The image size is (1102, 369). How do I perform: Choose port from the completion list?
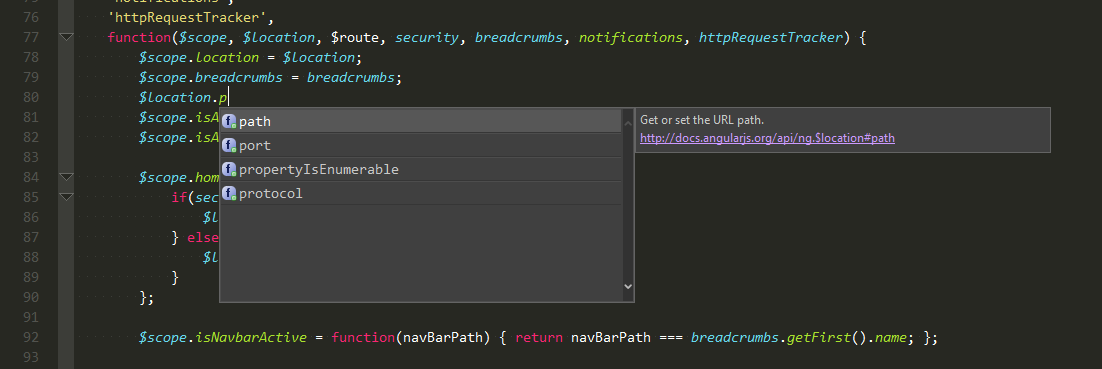click(421, 145)
